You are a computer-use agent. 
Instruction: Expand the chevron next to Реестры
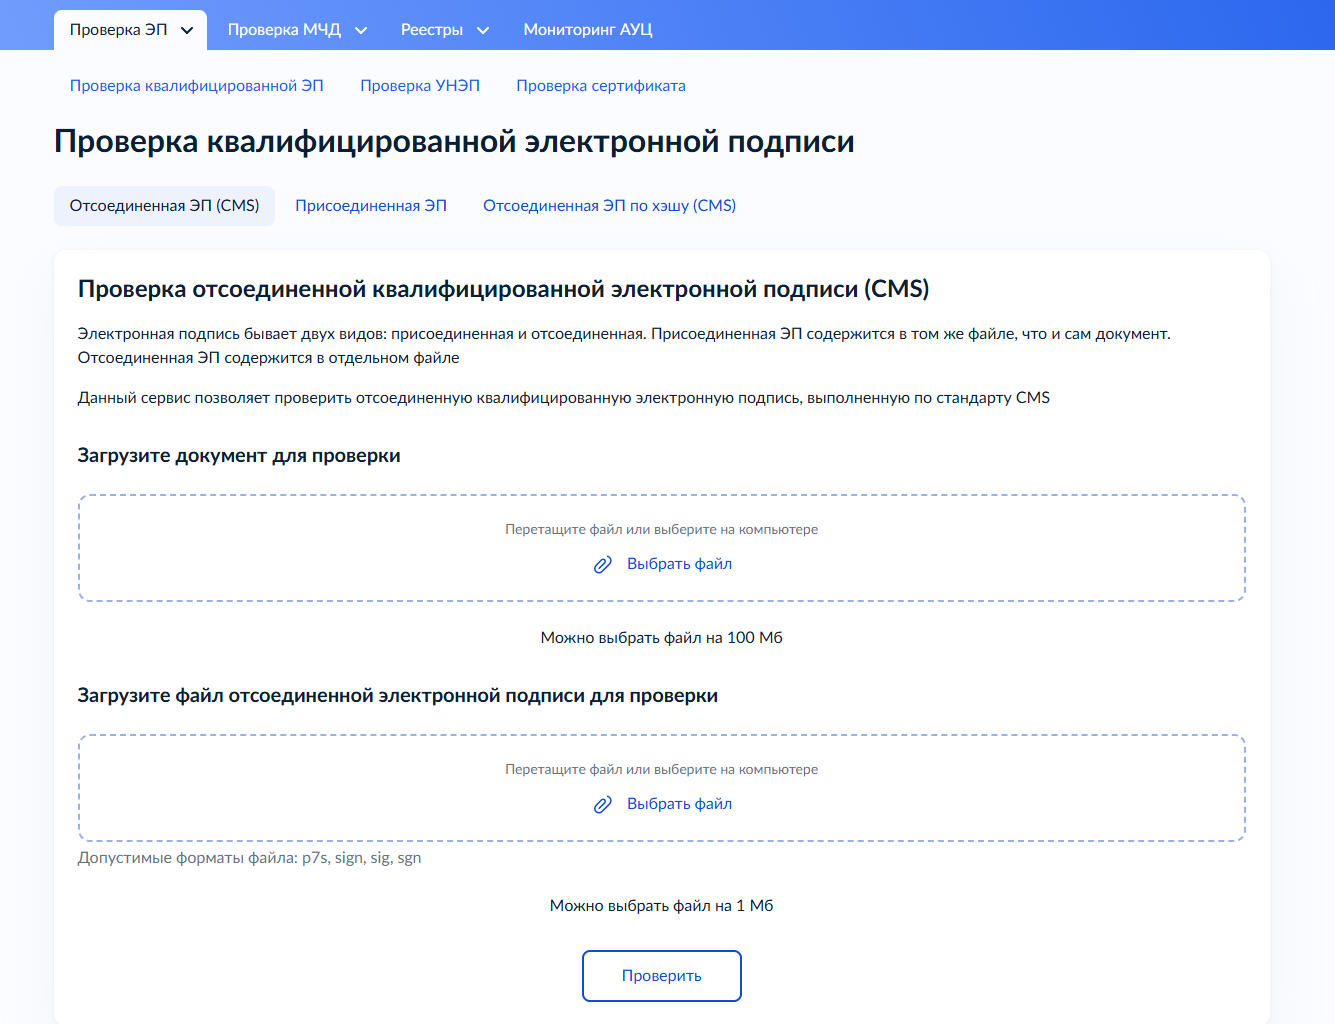pos(483,30)
